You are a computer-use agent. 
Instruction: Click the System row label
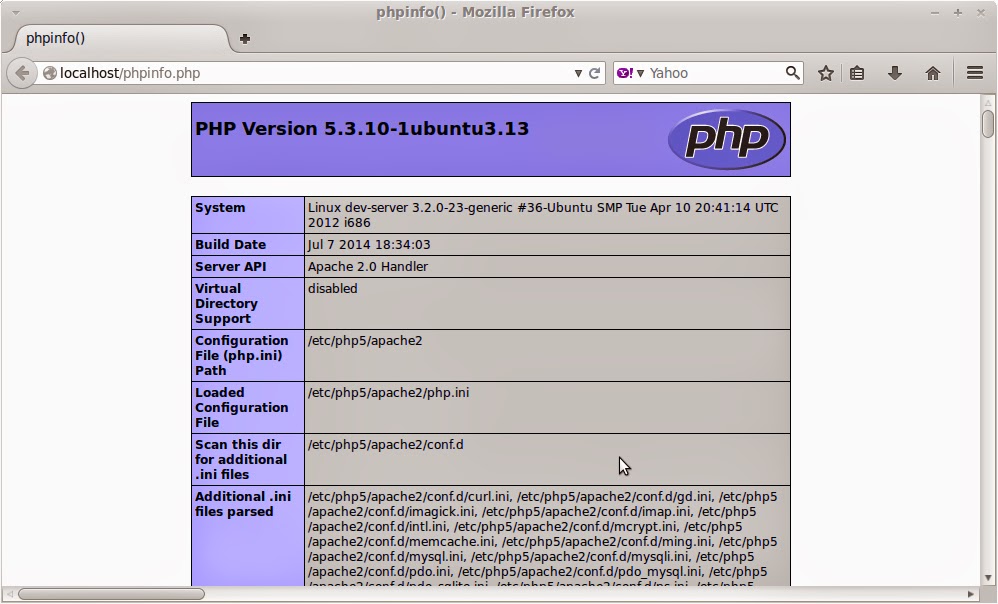(x=220, y=207)
